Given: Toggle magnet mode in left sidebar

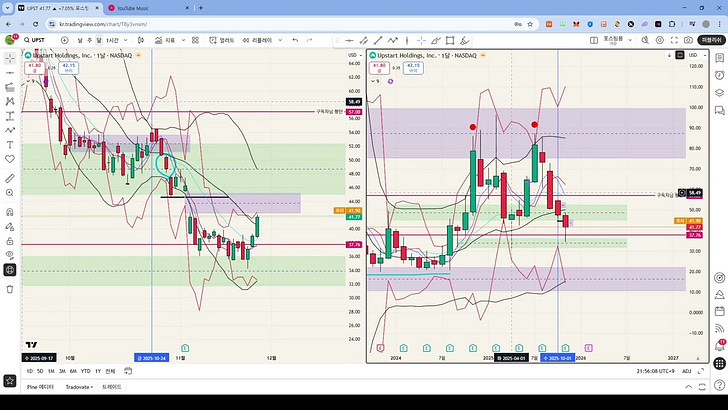Looking at the screenshot, I should click(10, 212).
